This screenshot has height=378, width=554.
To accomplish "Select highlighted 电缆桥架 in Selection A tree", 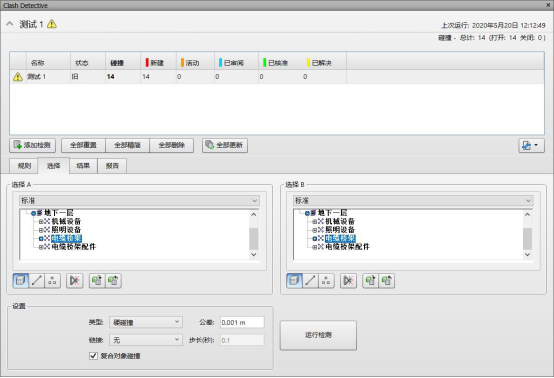I will tap(66, 238).
